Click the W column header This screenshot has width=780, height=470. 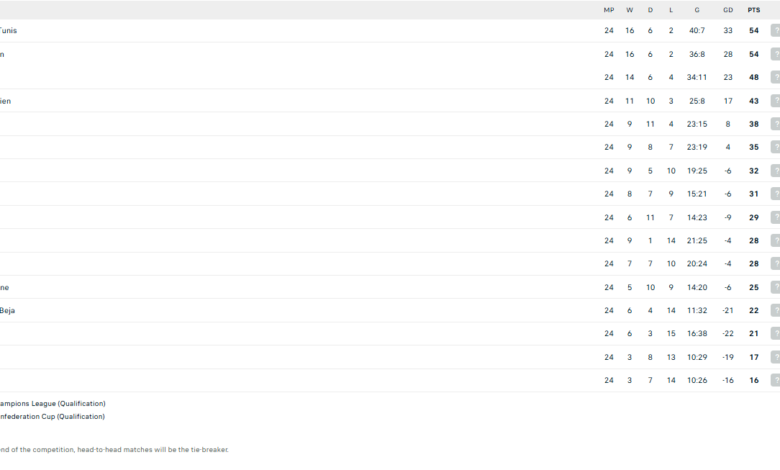[x=630, y=10]
